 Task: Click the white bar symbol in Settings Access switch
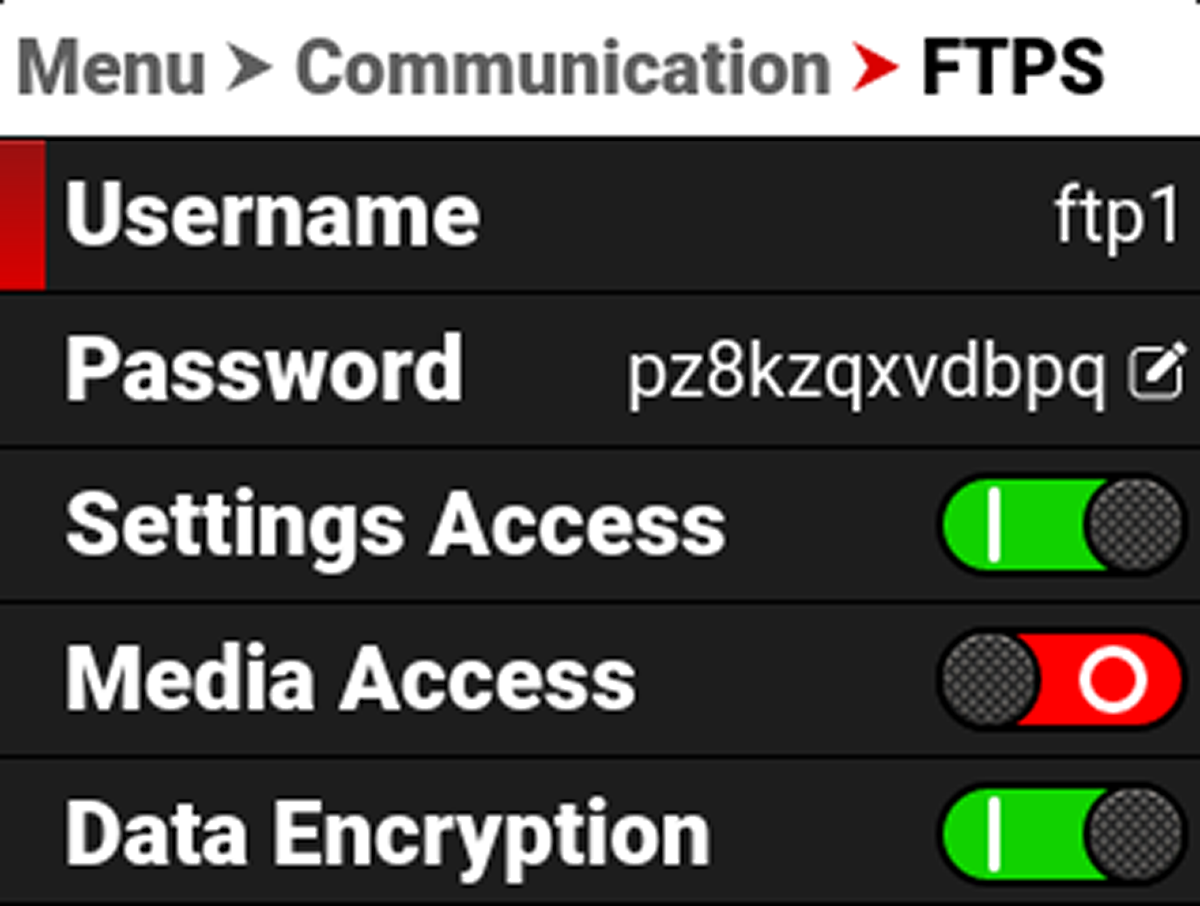pos(993,526)
